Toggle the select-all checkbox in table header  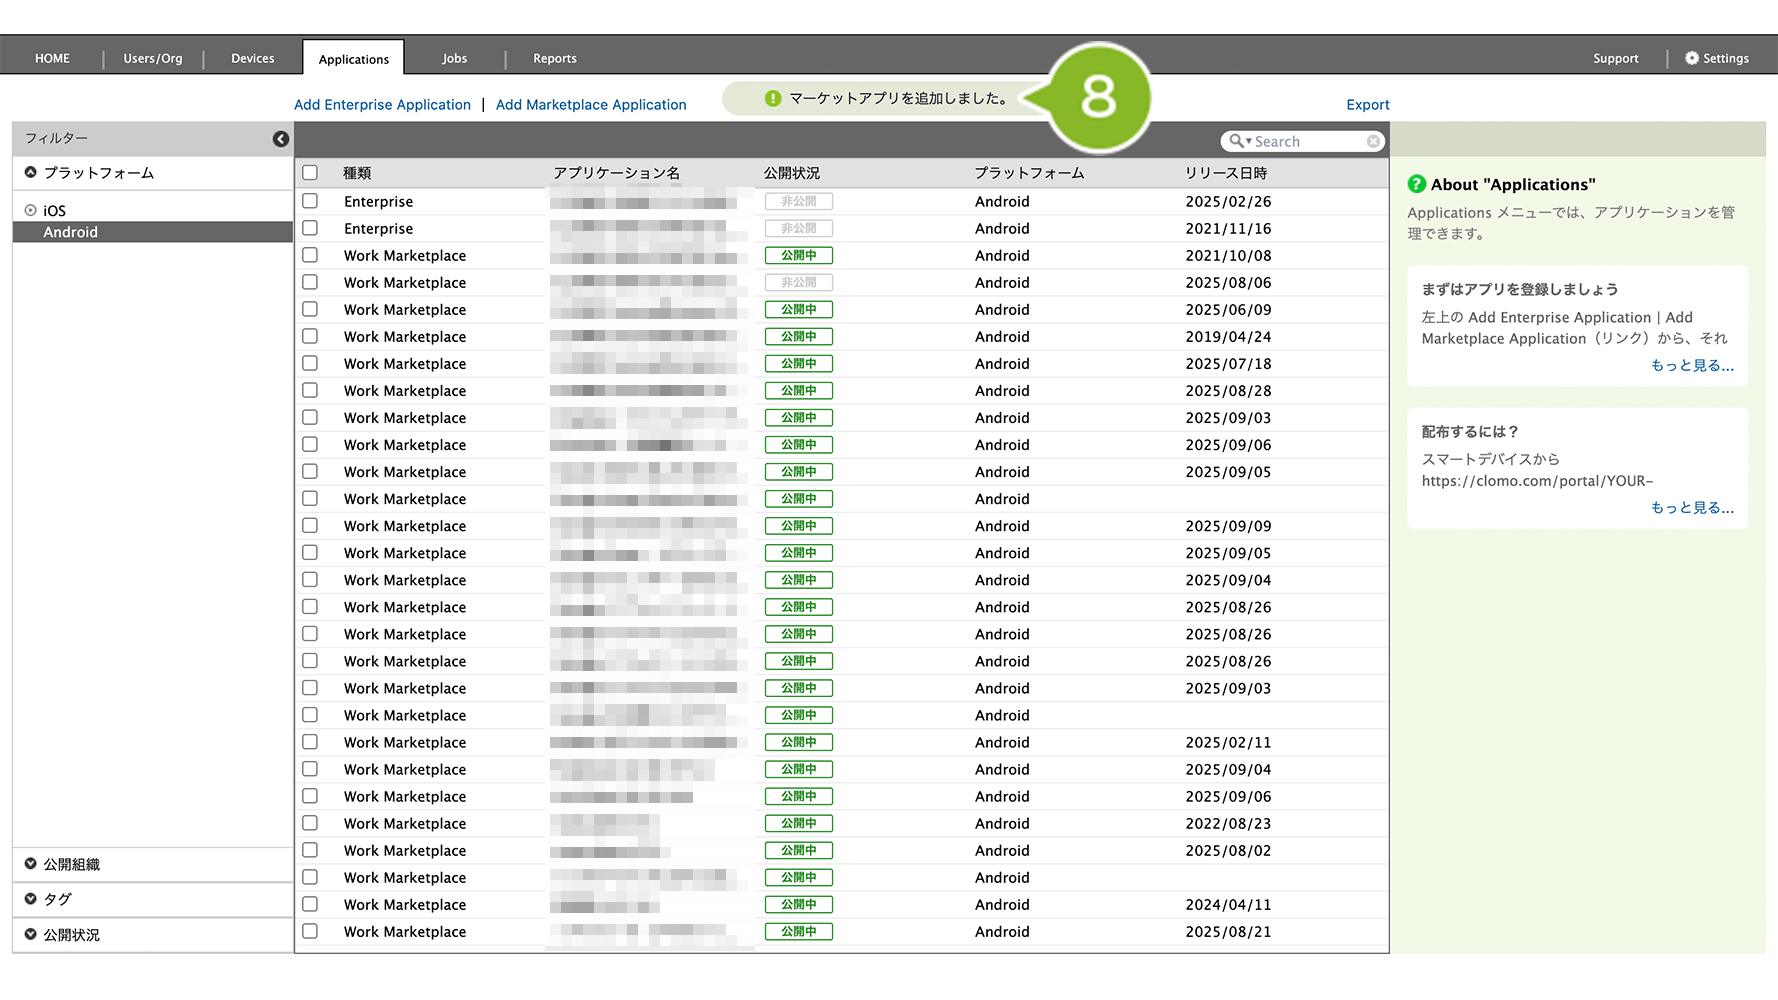[310, 173]
